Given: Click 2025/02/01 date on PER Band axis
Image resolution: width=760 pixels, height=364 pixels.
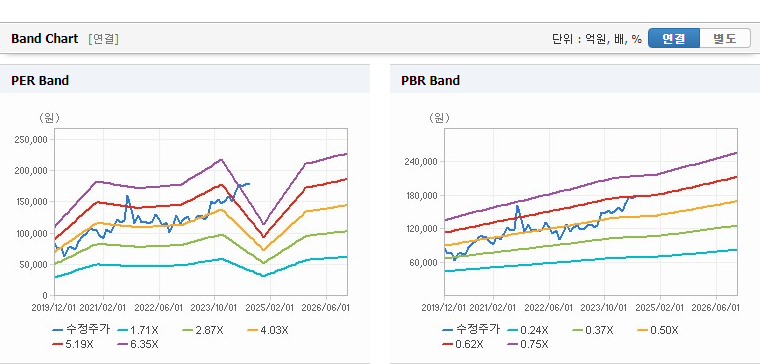Looking at the screenshot, I should click(x=269, y=308).
